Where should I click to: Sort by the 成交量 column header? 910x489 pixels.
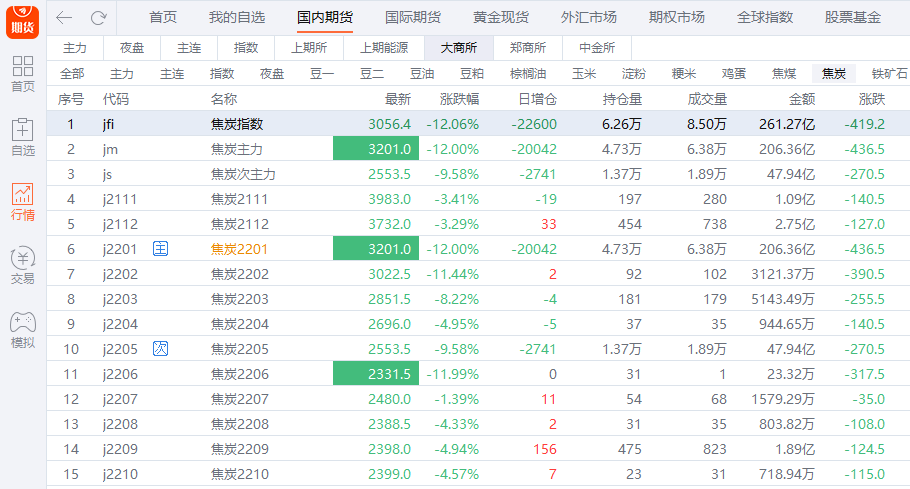(707, 99)
